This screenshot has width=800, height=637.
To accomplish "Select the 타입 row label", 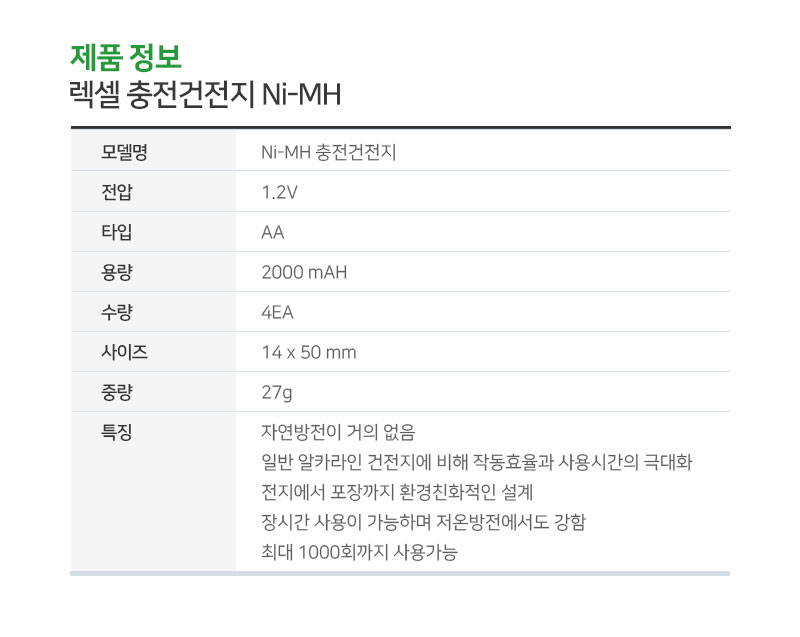I will [x=117, y=232].
